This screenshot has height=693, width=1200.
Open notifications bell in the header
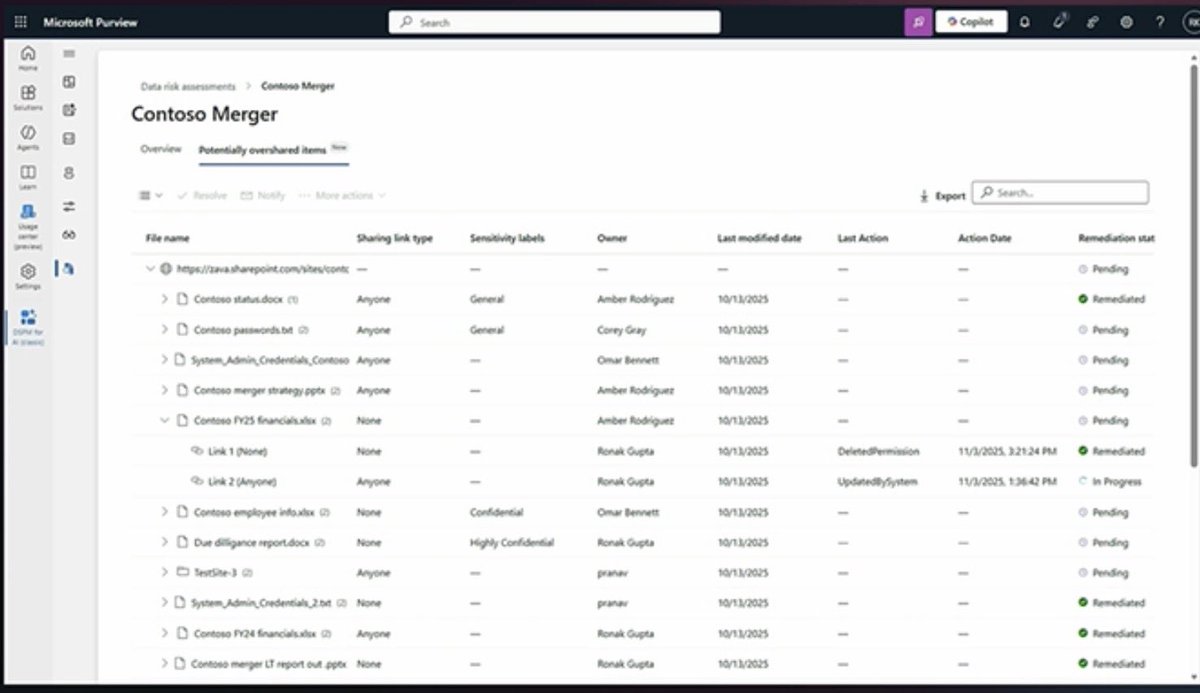1024,22
